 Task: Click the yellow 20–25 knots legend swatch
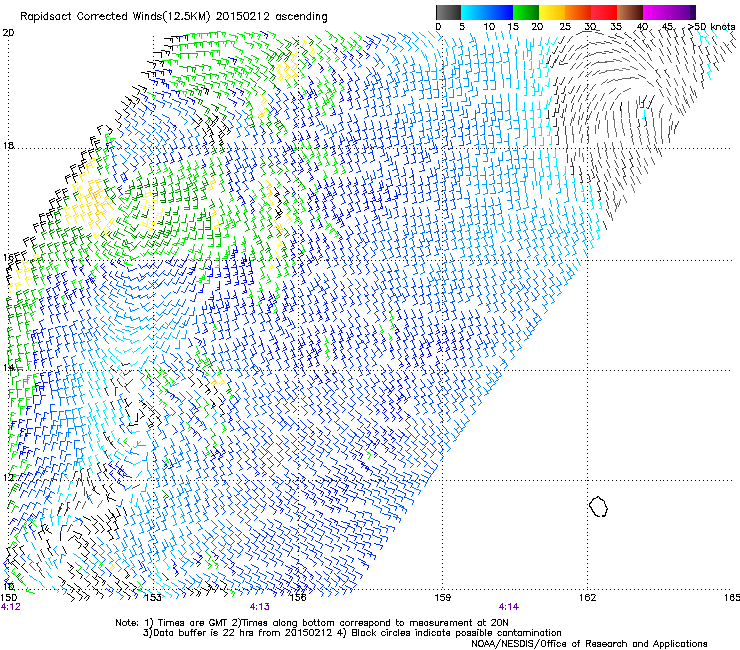click(x=552, y=12)
